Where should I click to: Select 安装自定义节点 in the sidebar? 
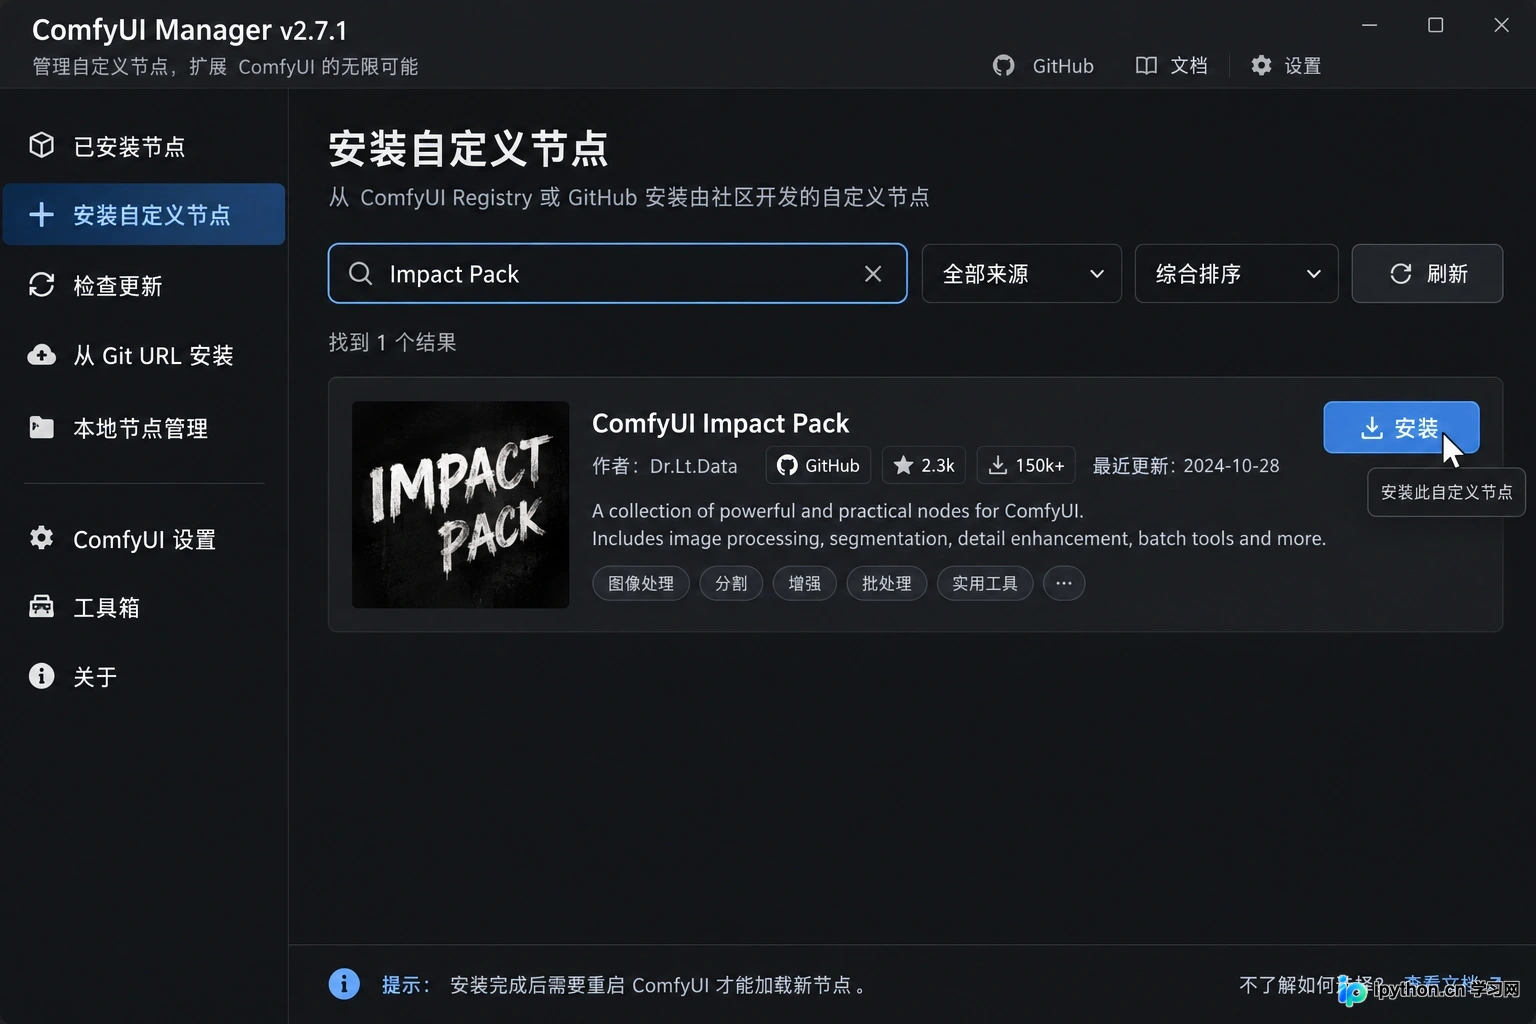pos(144,214)
